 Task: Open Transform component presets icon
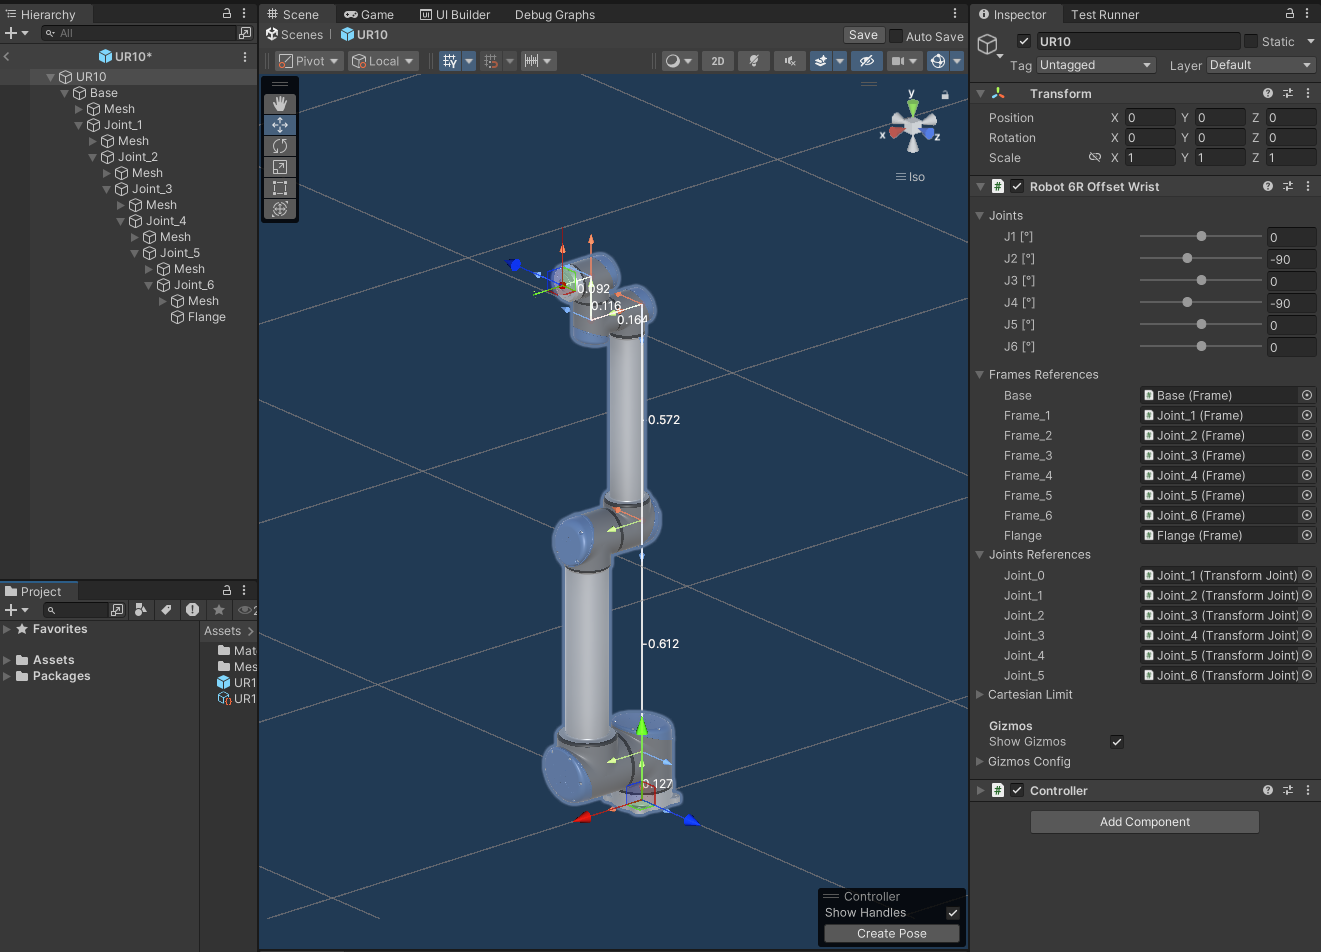pyautogui.click(x=1288, y=93)
